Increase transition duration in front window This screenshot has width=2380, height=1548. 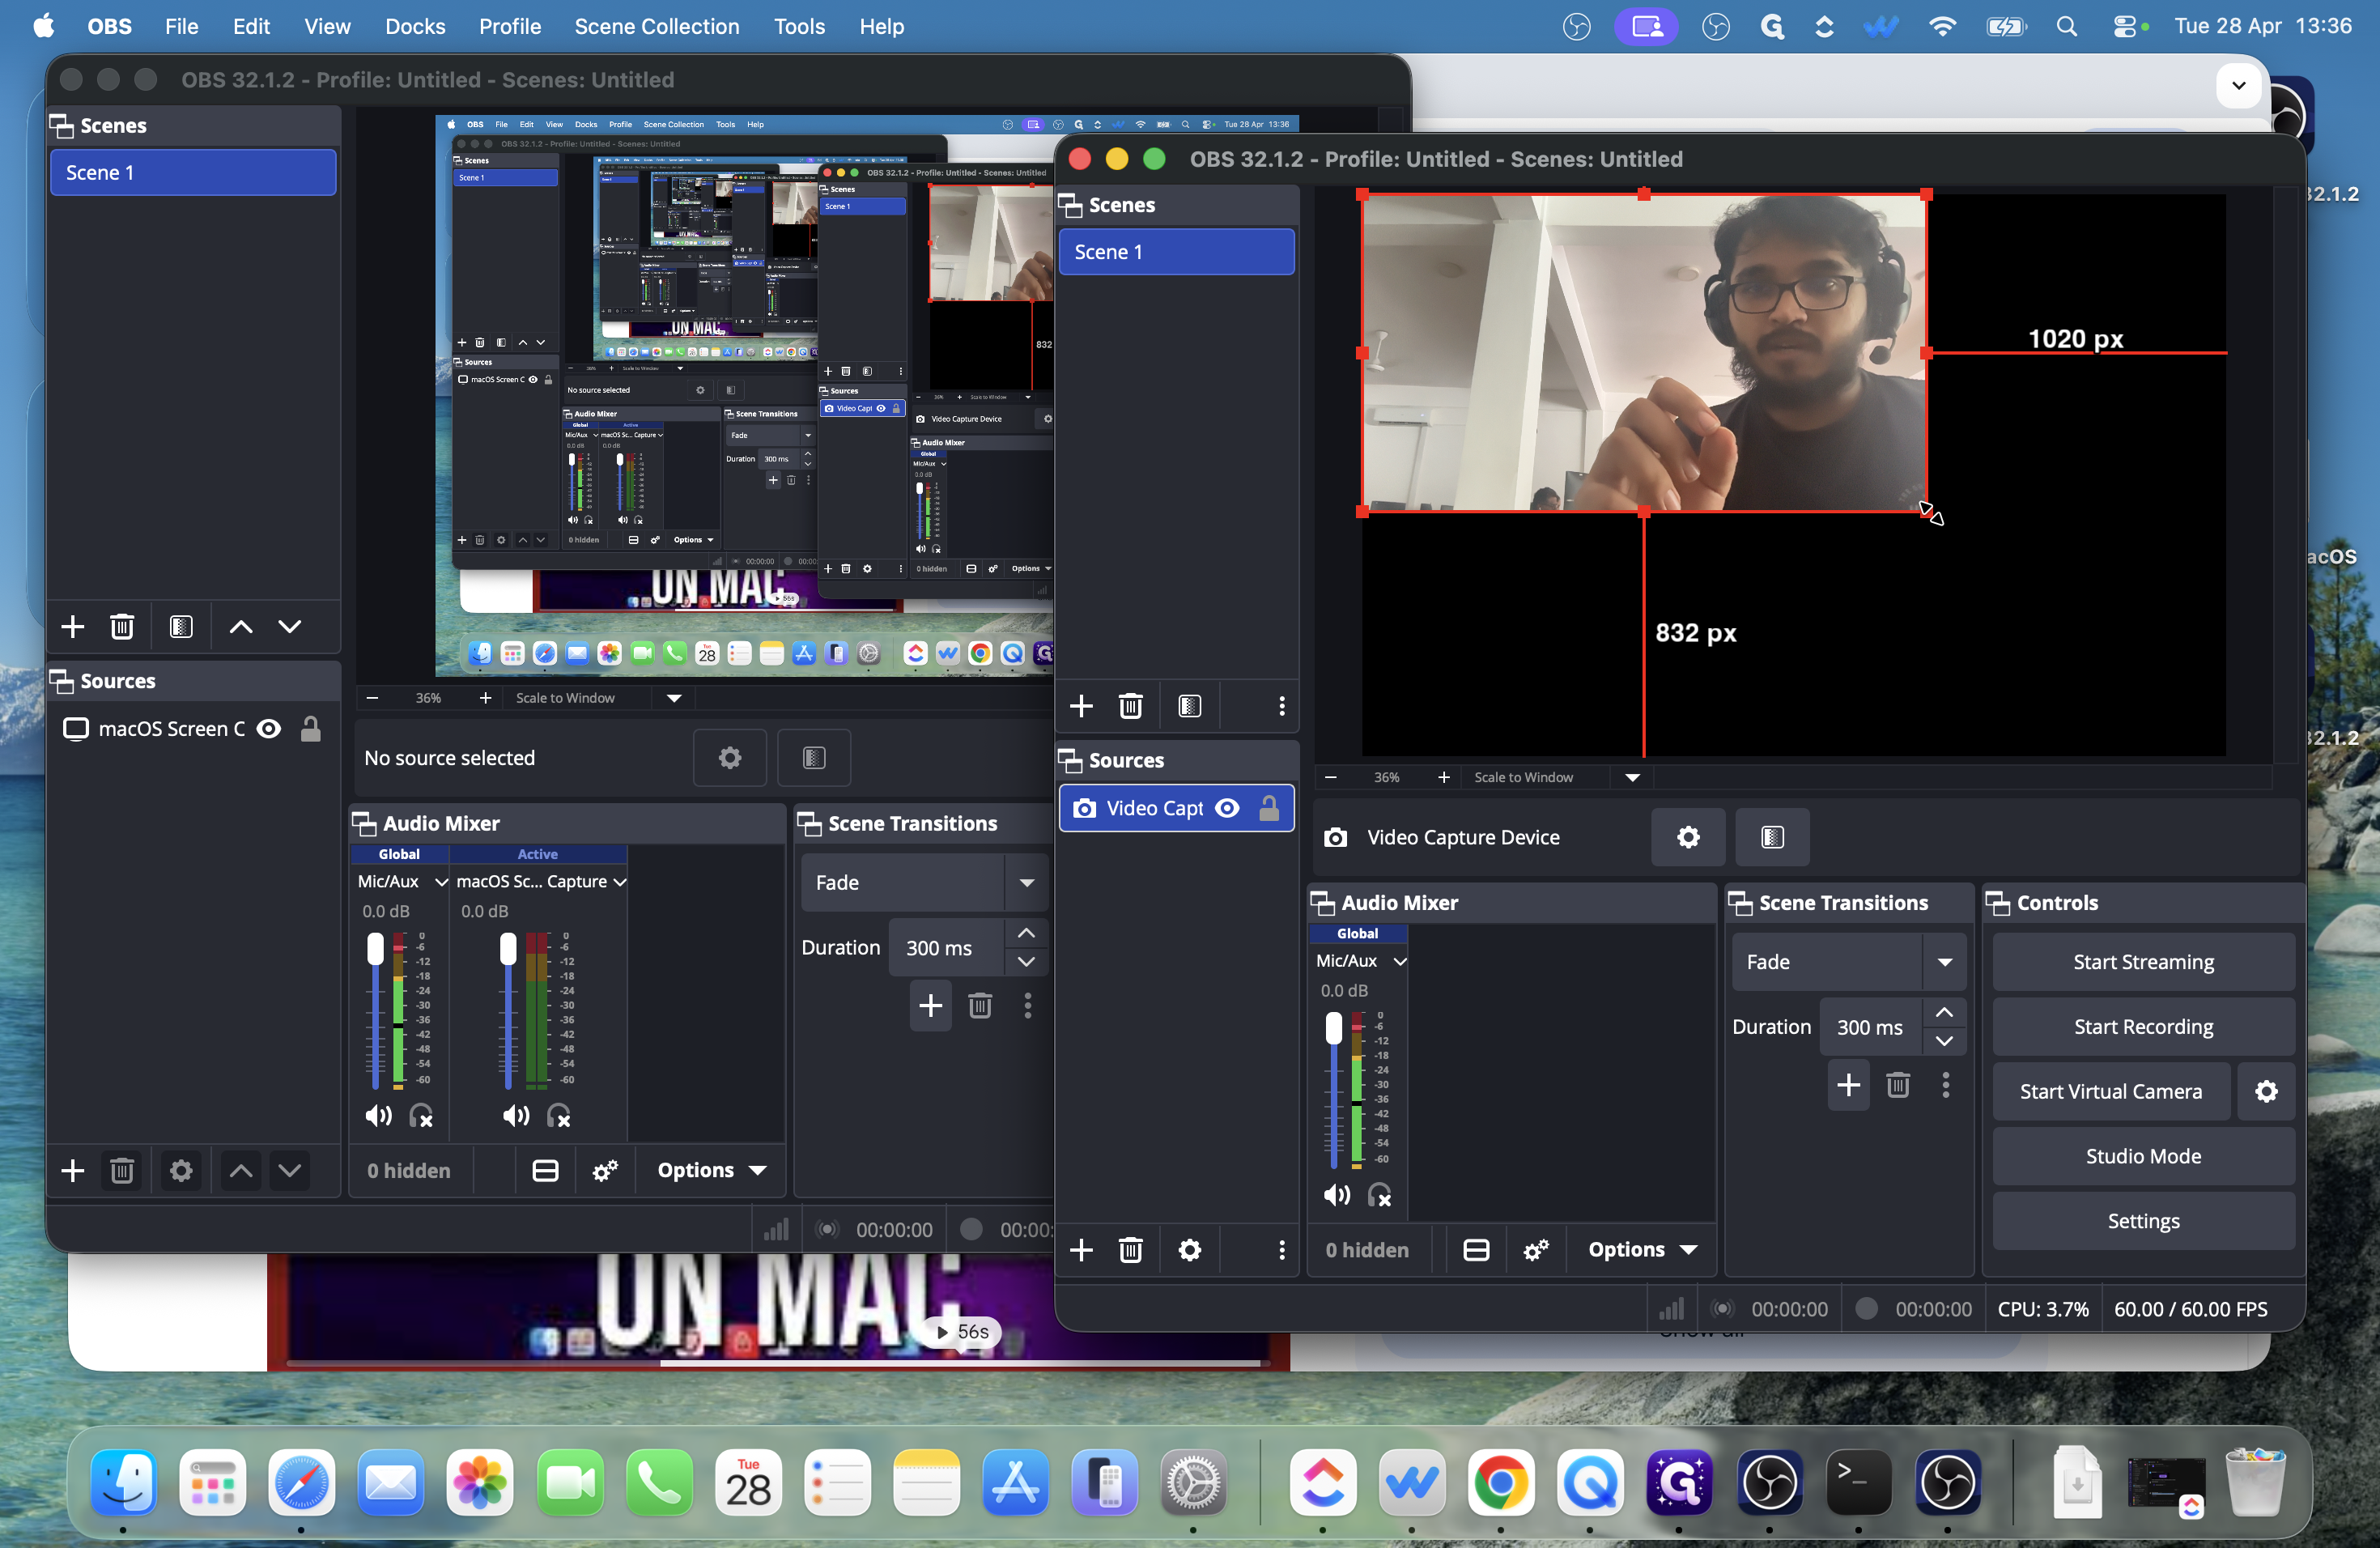click(x=1943, y=1013)
